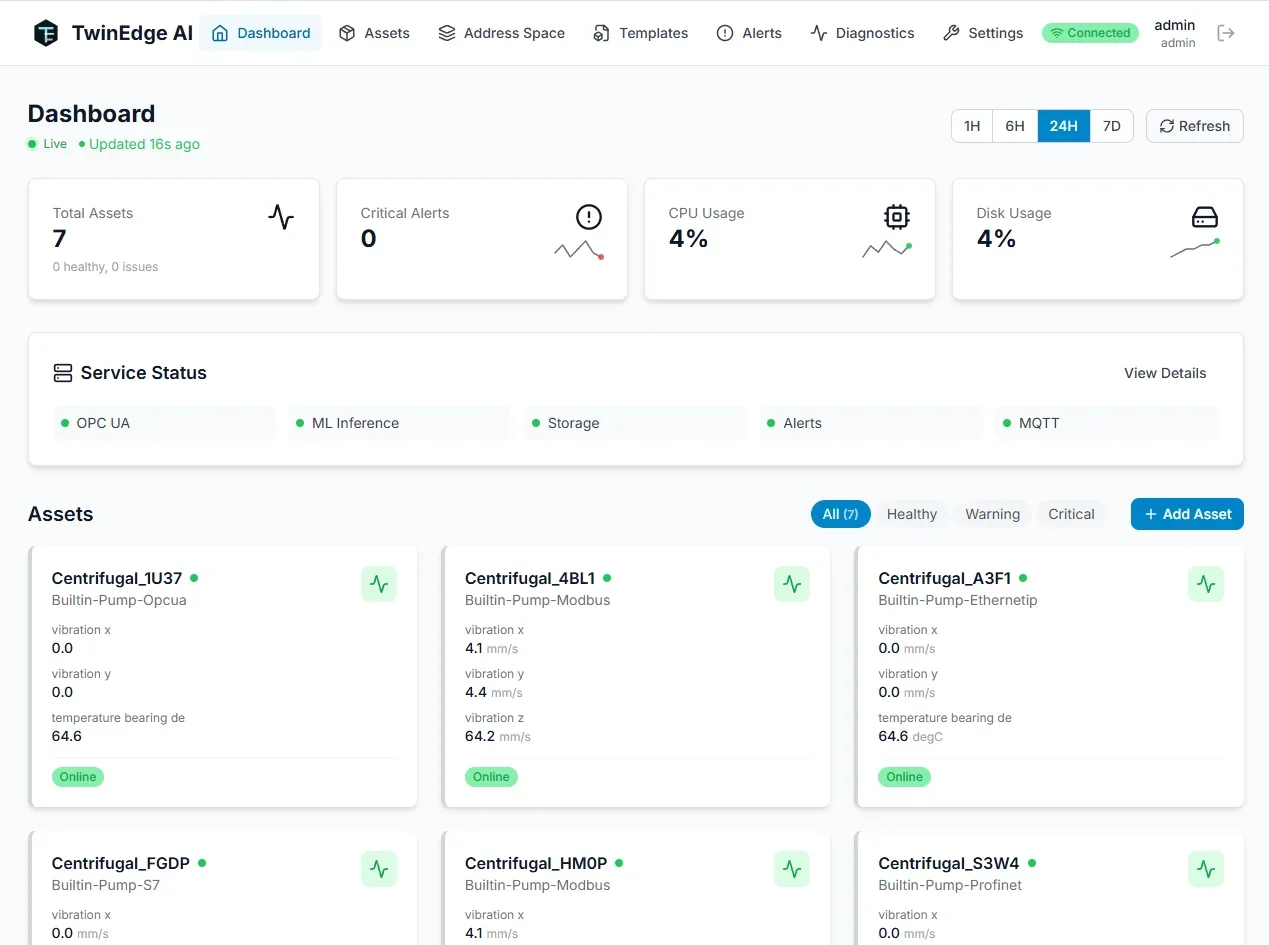
Task: Click the Alerts service status chip
Action: (x=871, y=423)
